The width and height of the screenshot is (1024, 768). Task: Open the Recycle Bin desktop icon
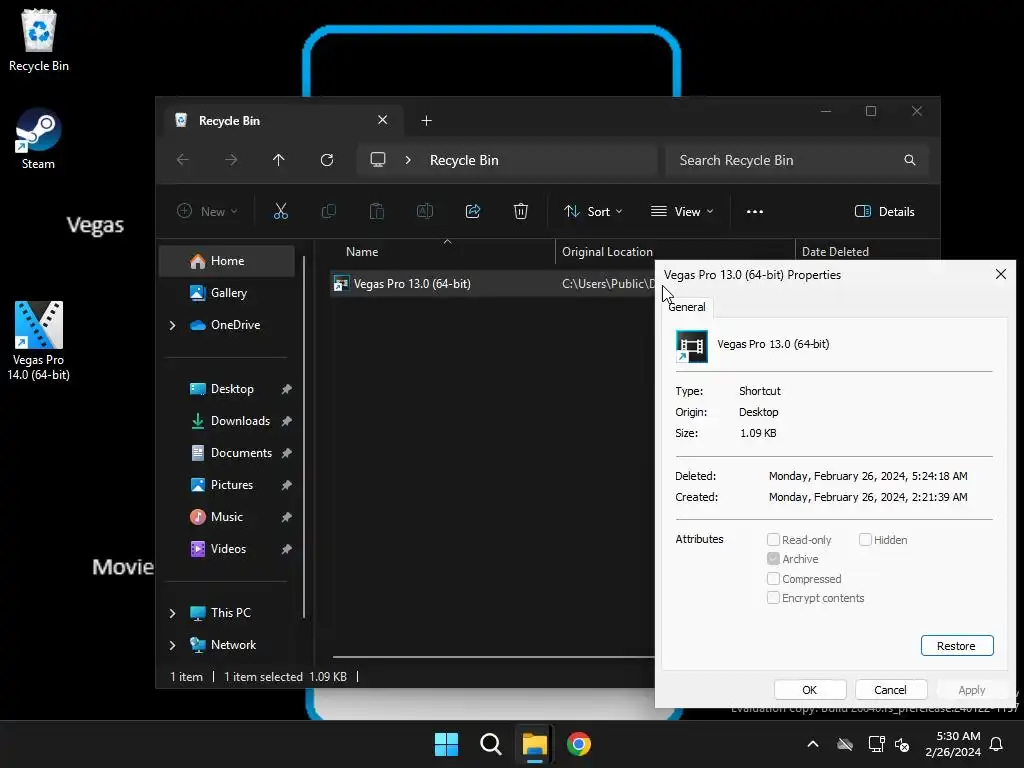coord(39,40)
